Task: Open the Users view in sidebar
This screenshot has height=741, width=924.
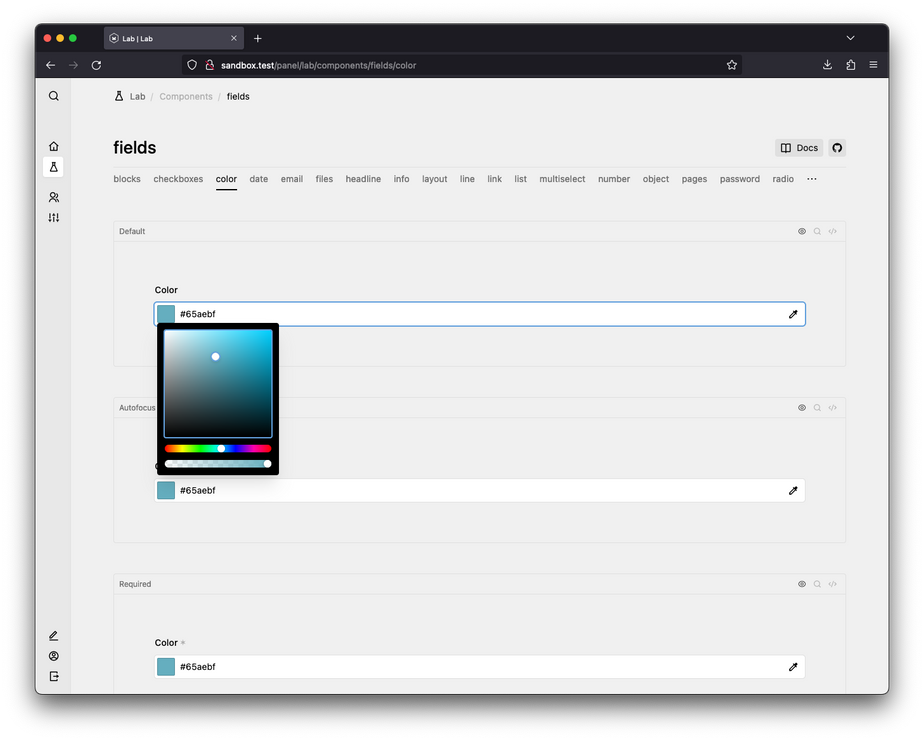Action: point(54,198)
